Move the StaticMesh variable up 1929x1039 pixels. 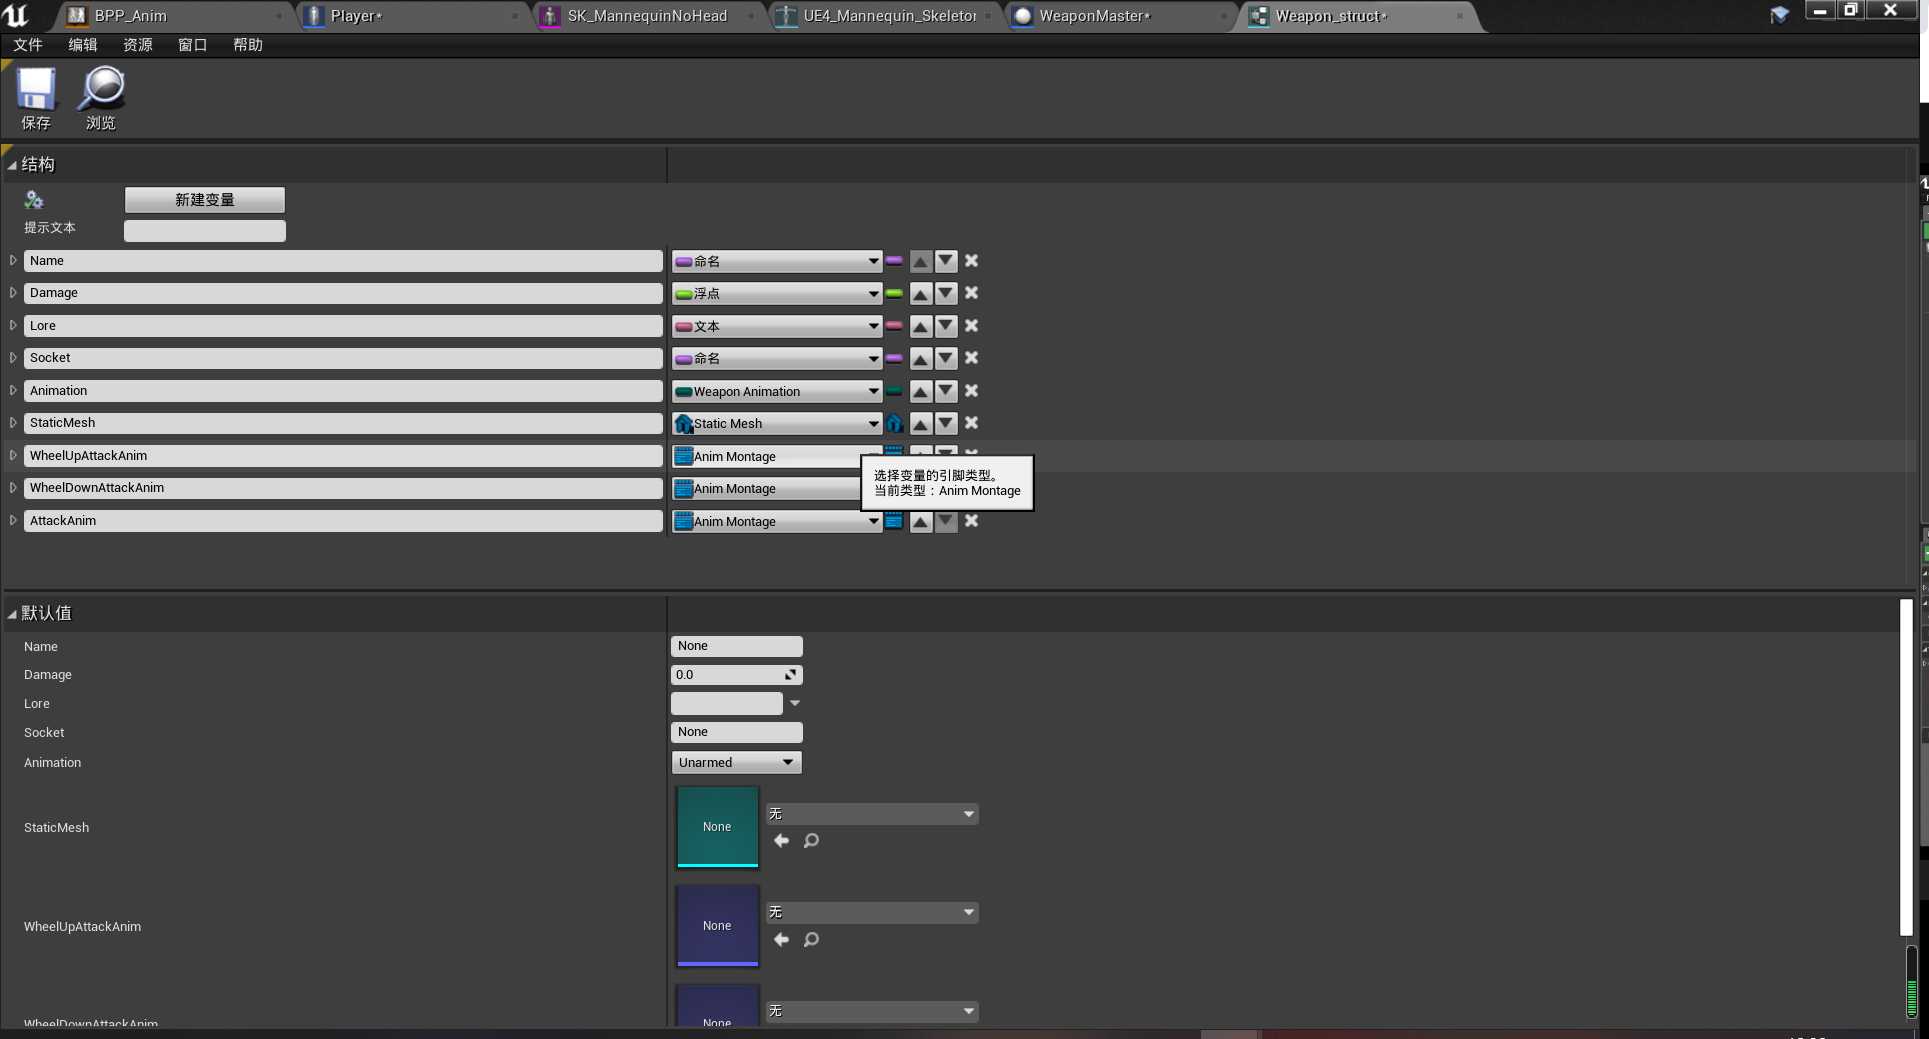921,423
